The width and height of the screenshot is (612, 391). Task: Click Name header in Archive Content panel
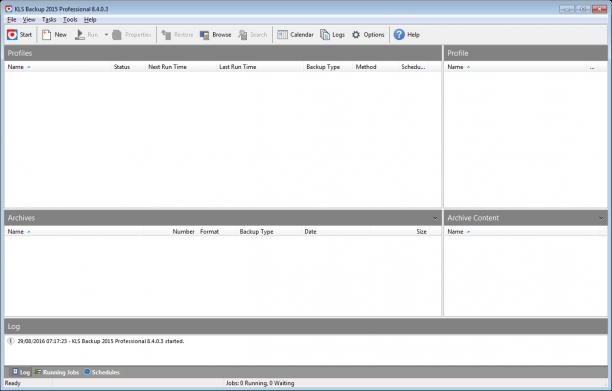(x=455, y=232)
